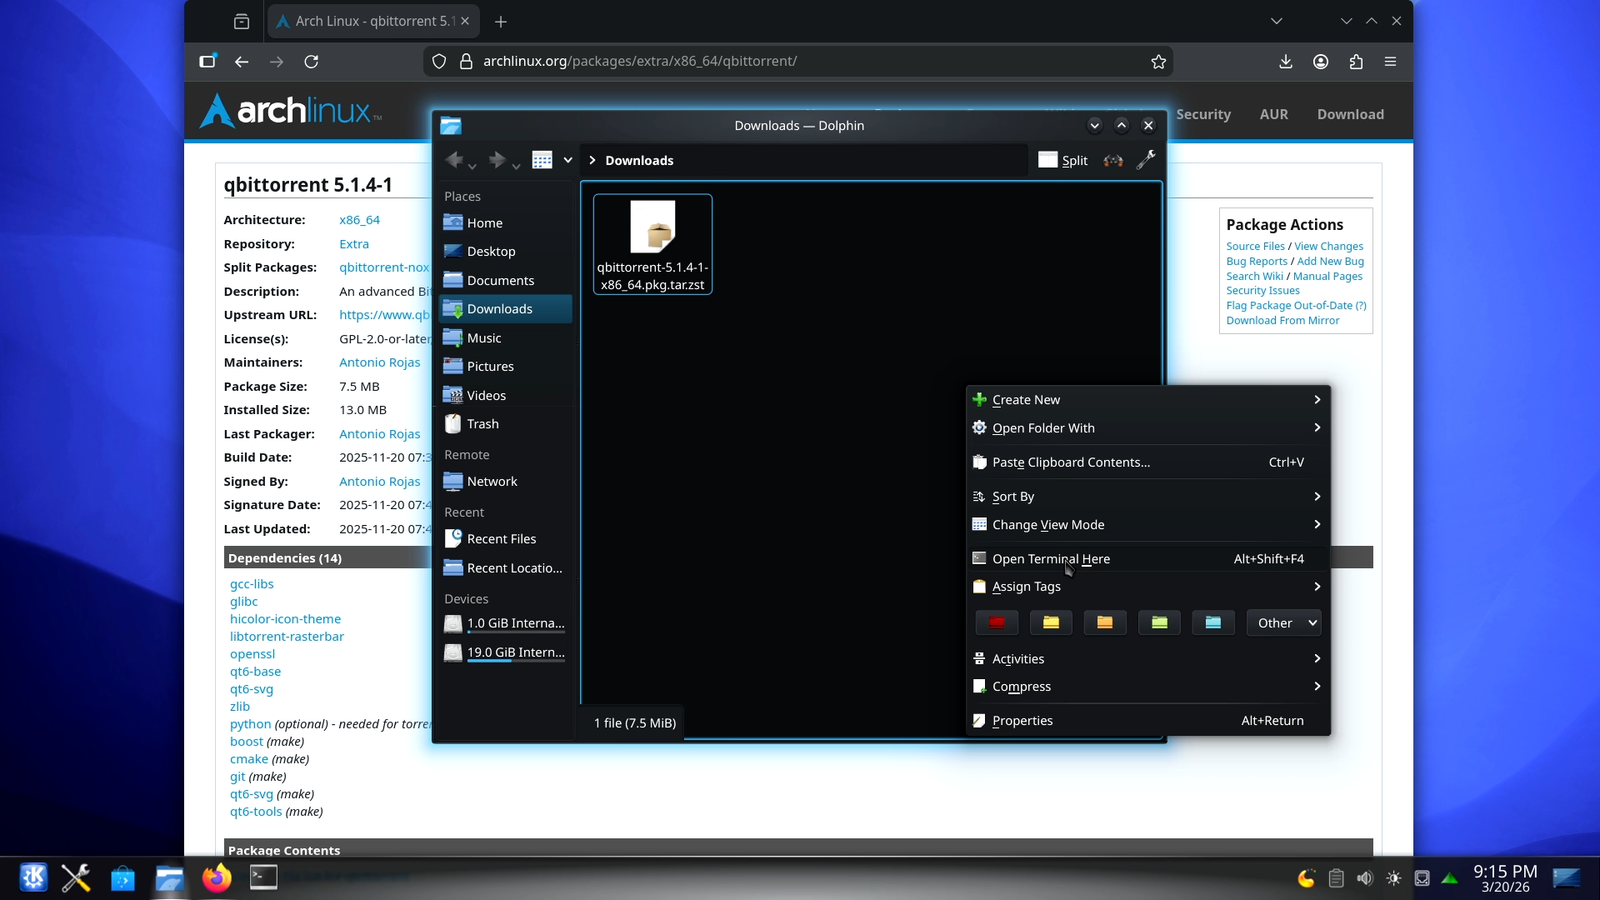Expand the Create New submenu
The image size is (1600, 900).
click(1148, 400)
